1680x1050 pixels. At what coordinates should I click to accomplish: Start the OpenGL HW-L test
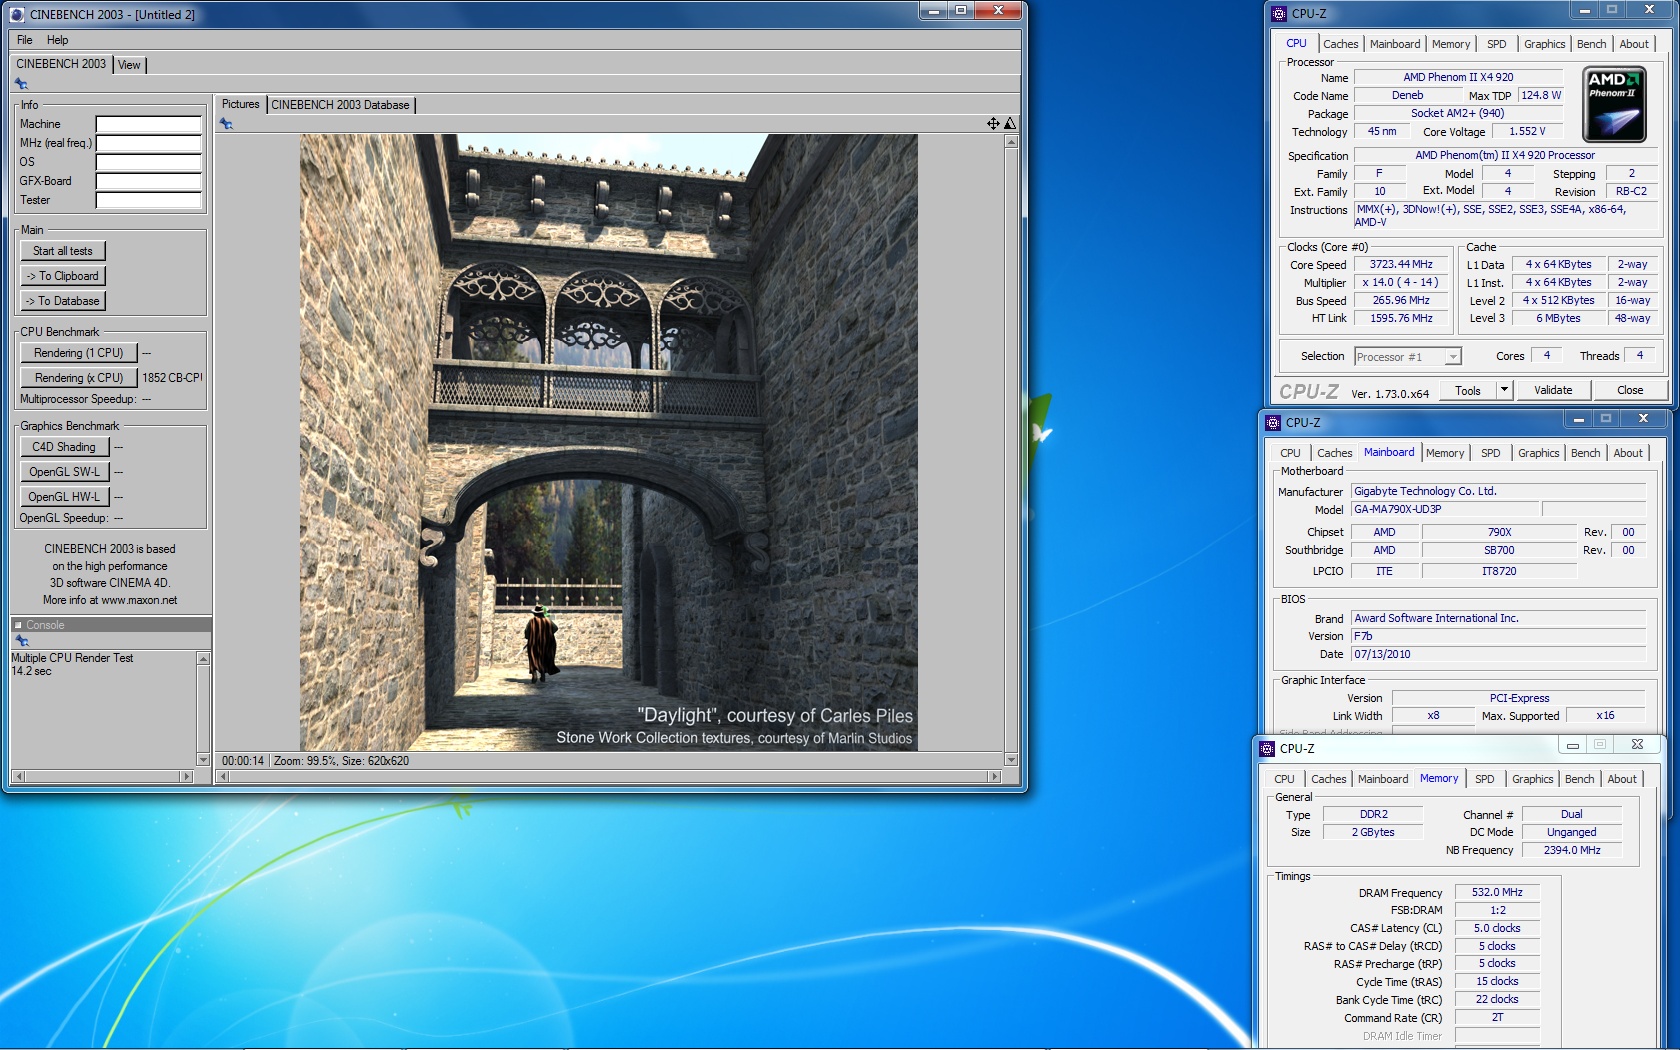click(64, 497)
